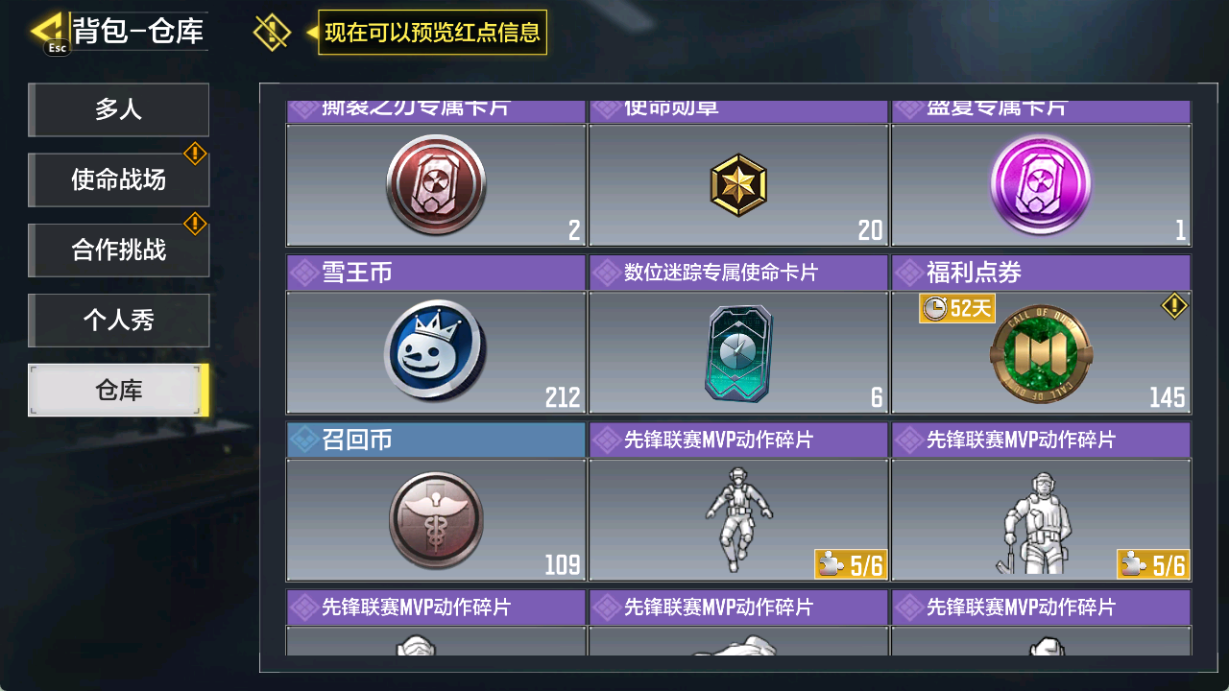This screenshot has height=691, width=1229.
Task: Select the 使命勋章 gold star medal
Action: 738,186
